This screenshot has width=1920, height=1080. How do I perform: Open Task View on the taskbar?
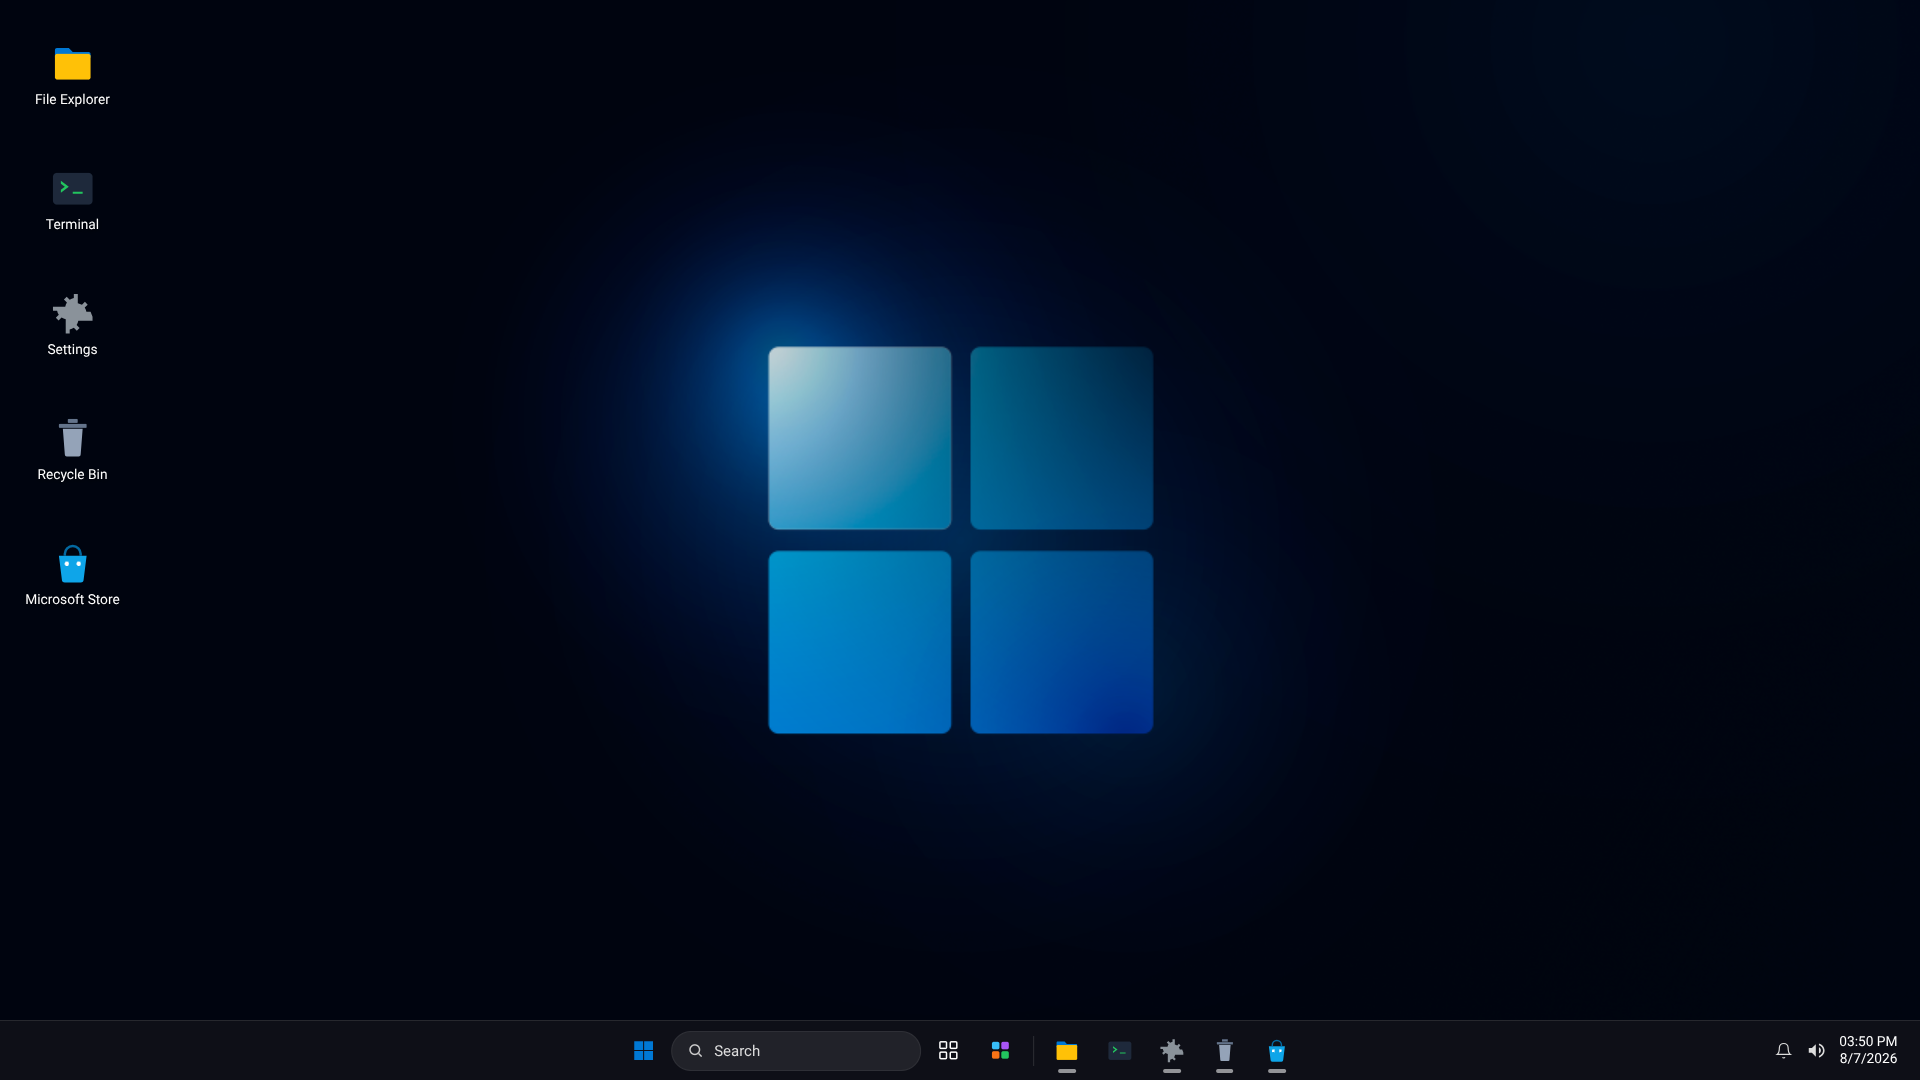tap(948, 1051)
